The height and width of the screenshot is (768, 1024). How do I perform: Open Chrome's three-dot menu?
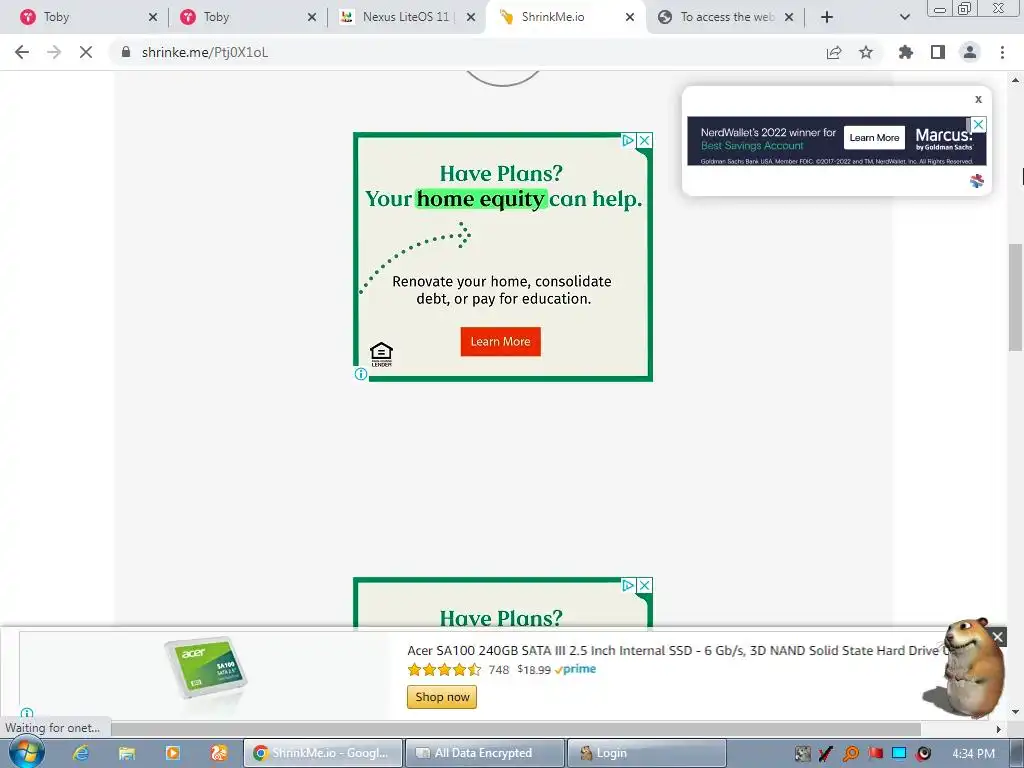point(1002,52)
